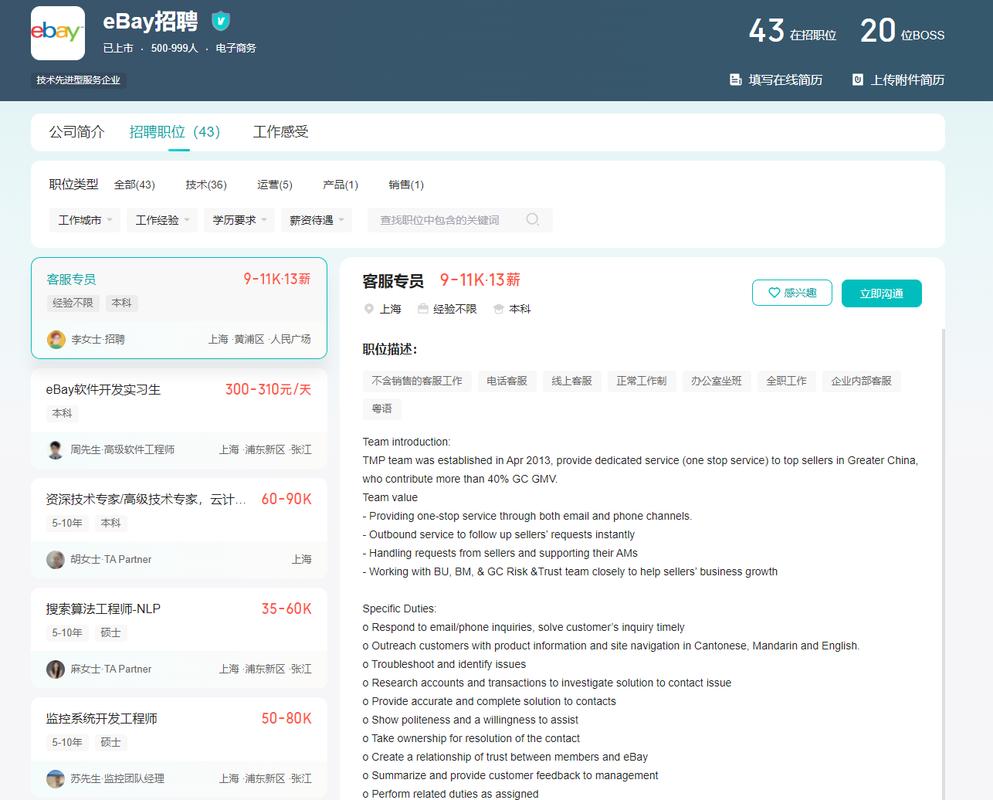Click the search magnifier icon
The width and height of the screenshot is (993, 800).
tap(533, 219)
